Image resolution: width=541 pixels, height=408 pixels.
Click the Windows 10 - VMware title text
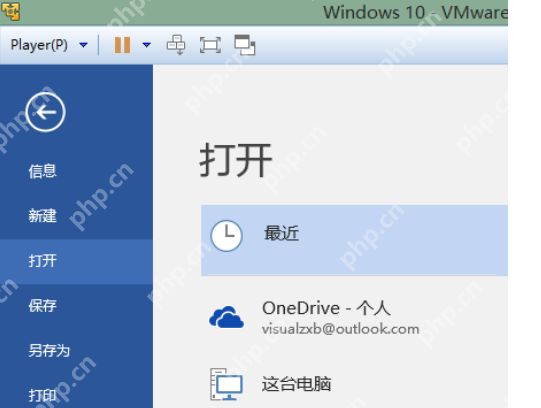(415, 12)
